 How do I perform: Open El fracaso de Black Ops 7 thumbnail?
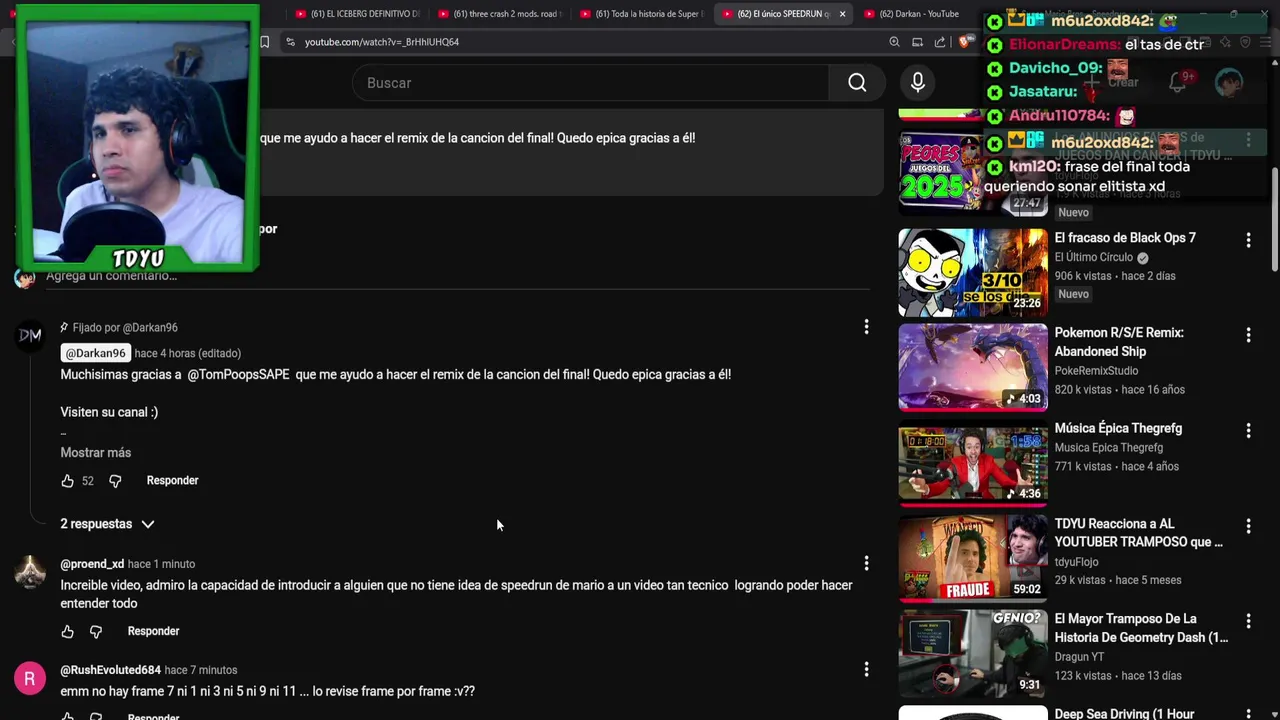(973, 273)
